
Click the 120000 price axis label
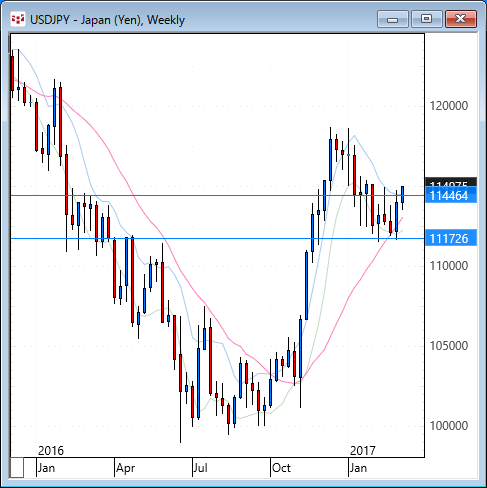click(x=449, y=106)
